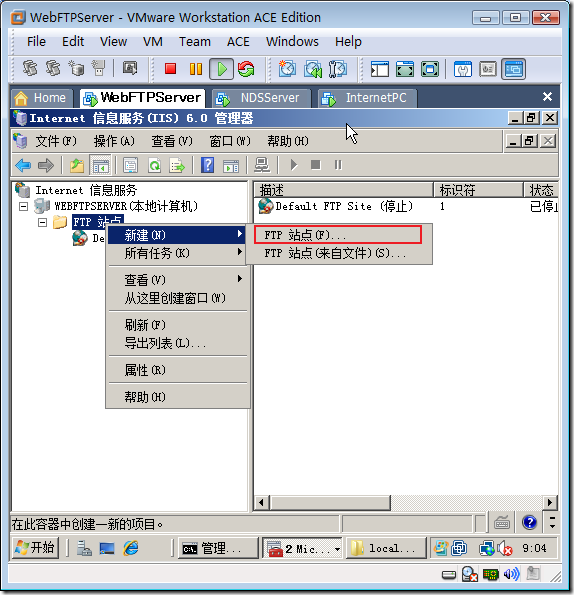Click the VMware summary view icon
Viewport: 574px width, 595px height.
(x=463, y=69)
